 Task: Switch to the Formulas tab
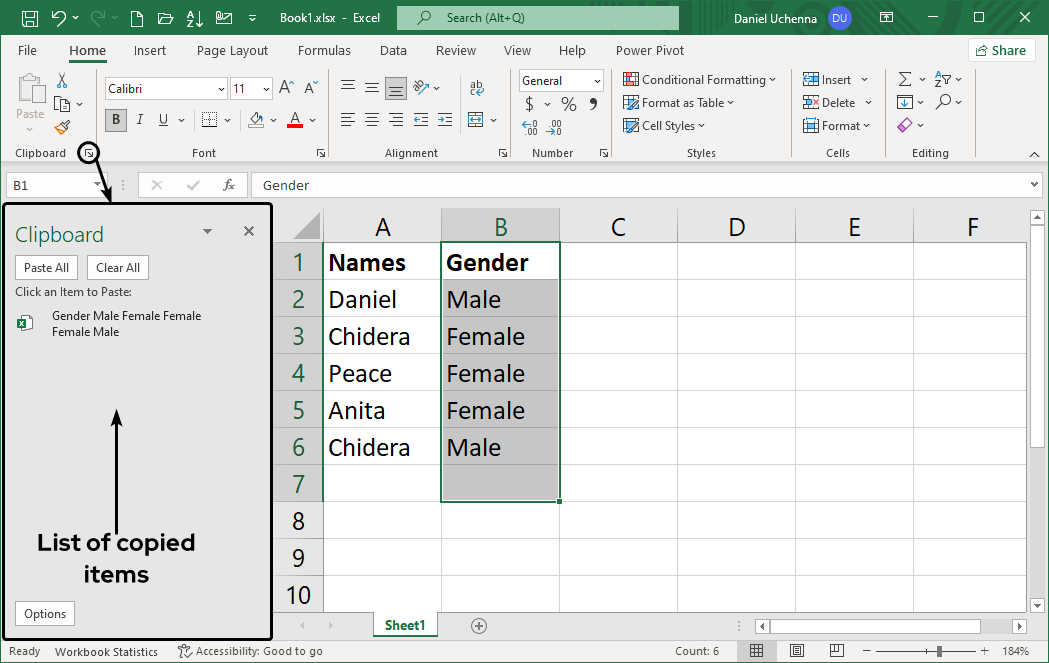324,51
